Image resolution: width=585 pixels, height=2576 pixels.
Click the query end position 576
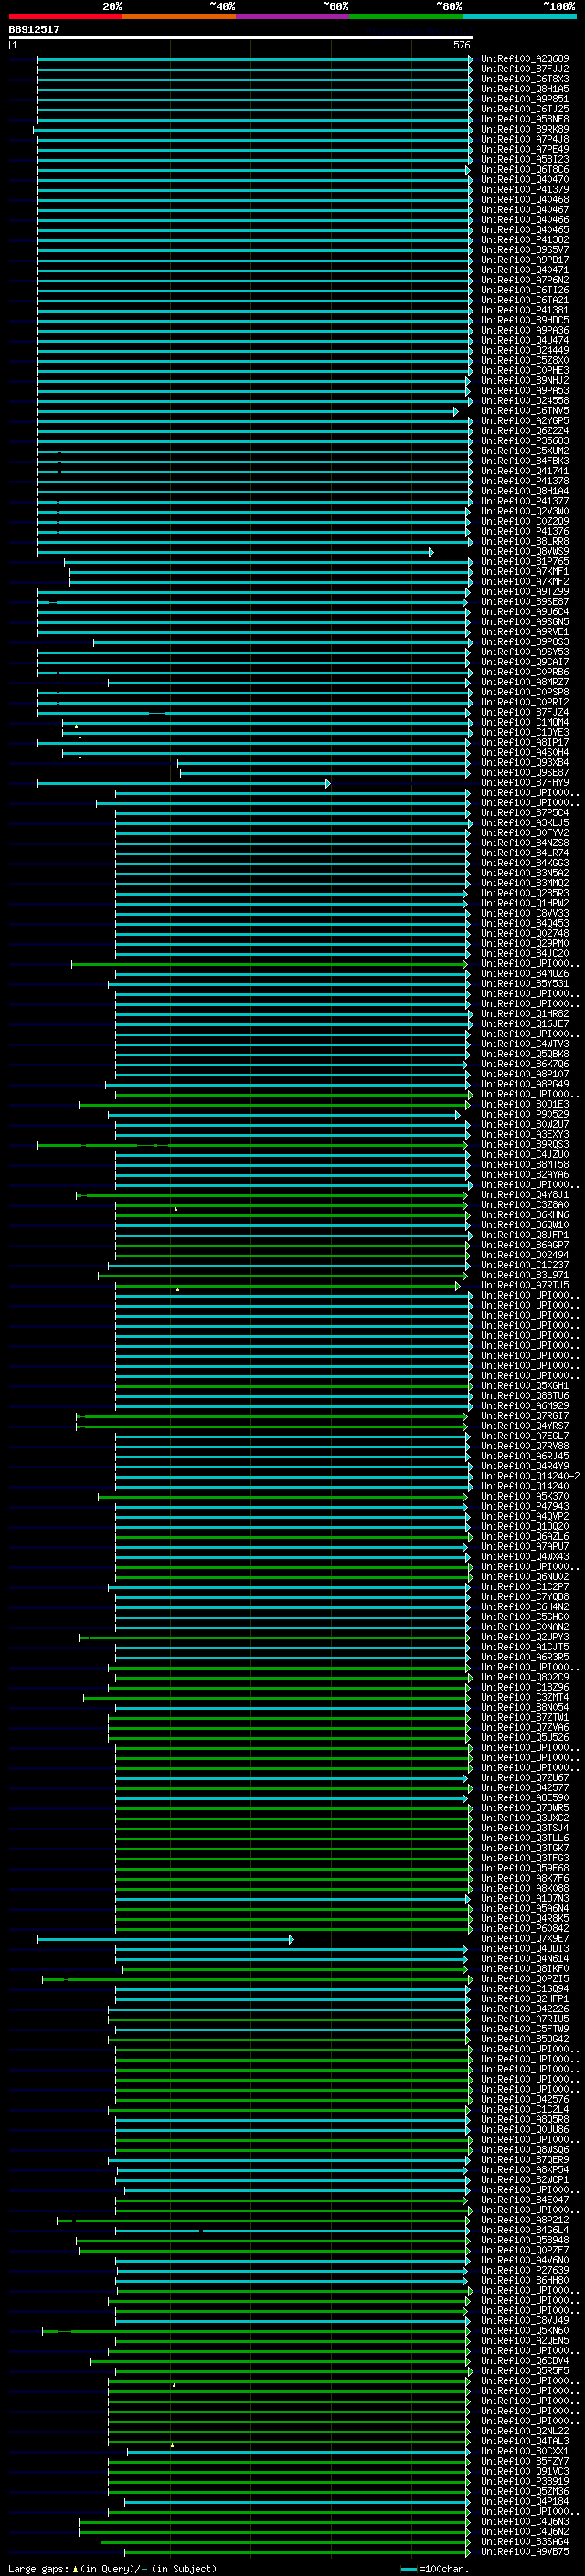pos(461,45)
